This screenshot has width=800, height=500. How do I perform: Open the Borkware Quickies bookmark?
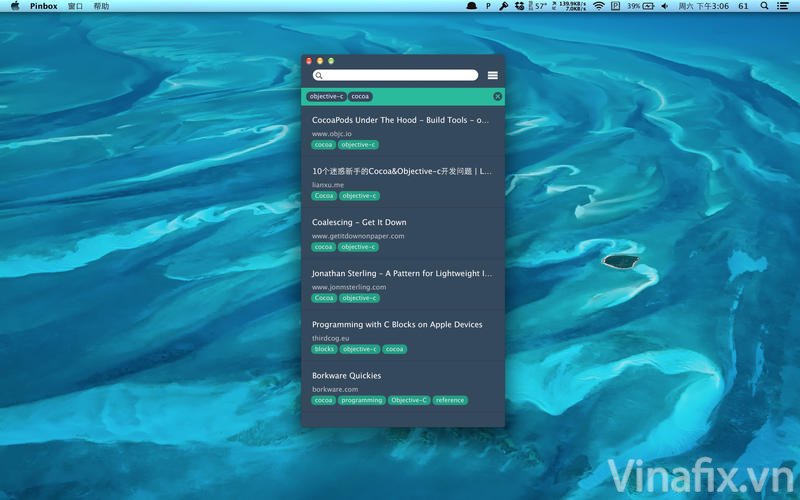point(346,375)
